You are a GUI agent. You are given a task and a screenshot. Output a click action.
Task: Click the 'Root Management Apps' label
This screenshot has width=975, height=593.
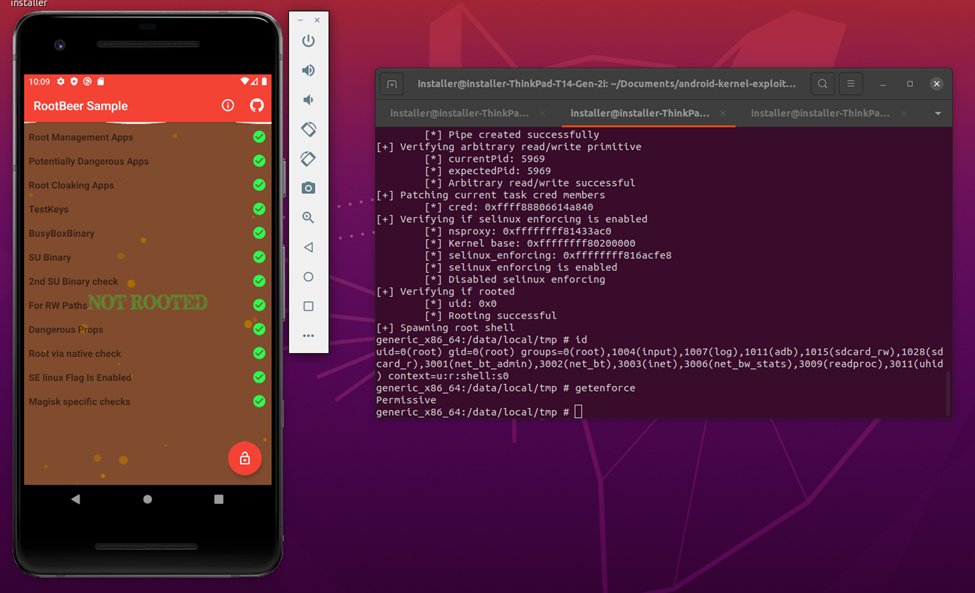81,137
